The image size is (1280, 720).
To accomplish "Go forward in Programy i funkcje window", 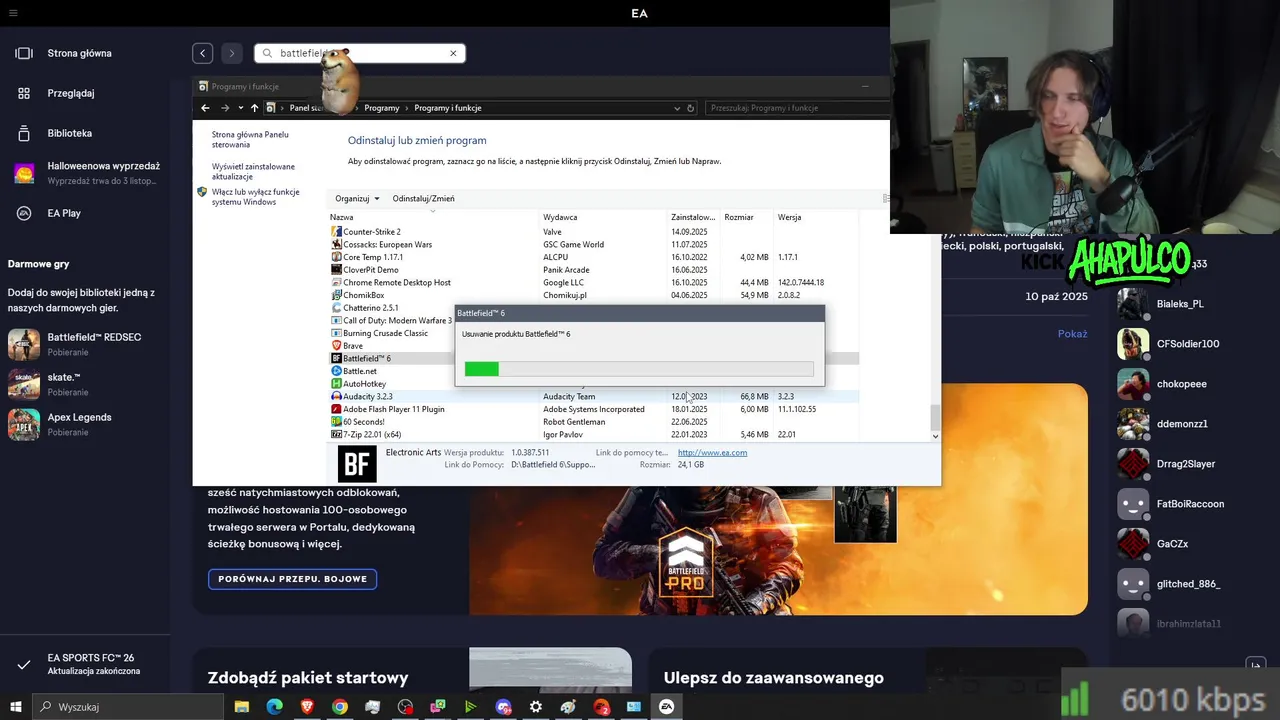I will tap(225, 108).
